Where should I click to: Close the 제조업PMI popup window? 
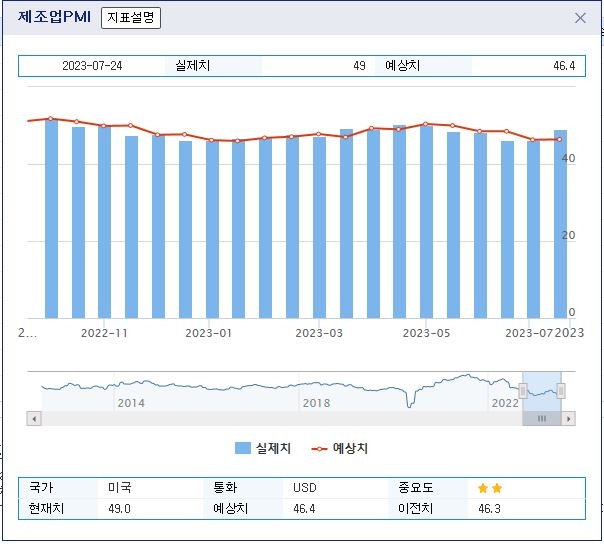580,18
